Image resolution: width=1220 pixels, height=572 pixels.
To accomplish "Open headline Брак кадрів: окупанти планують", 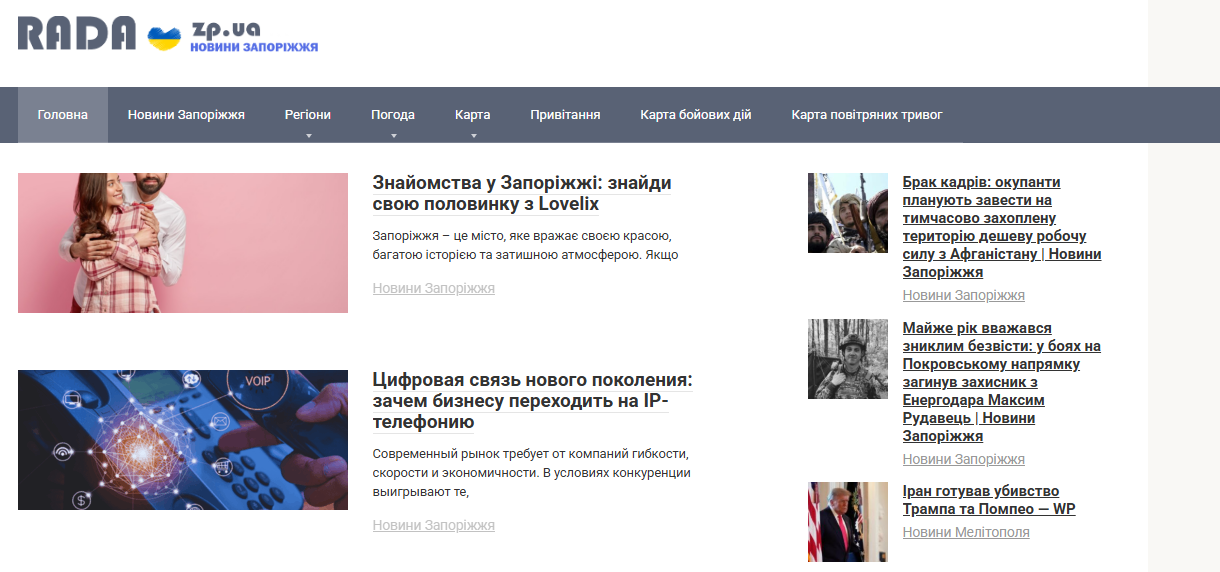I will [x=1002, y=227].
